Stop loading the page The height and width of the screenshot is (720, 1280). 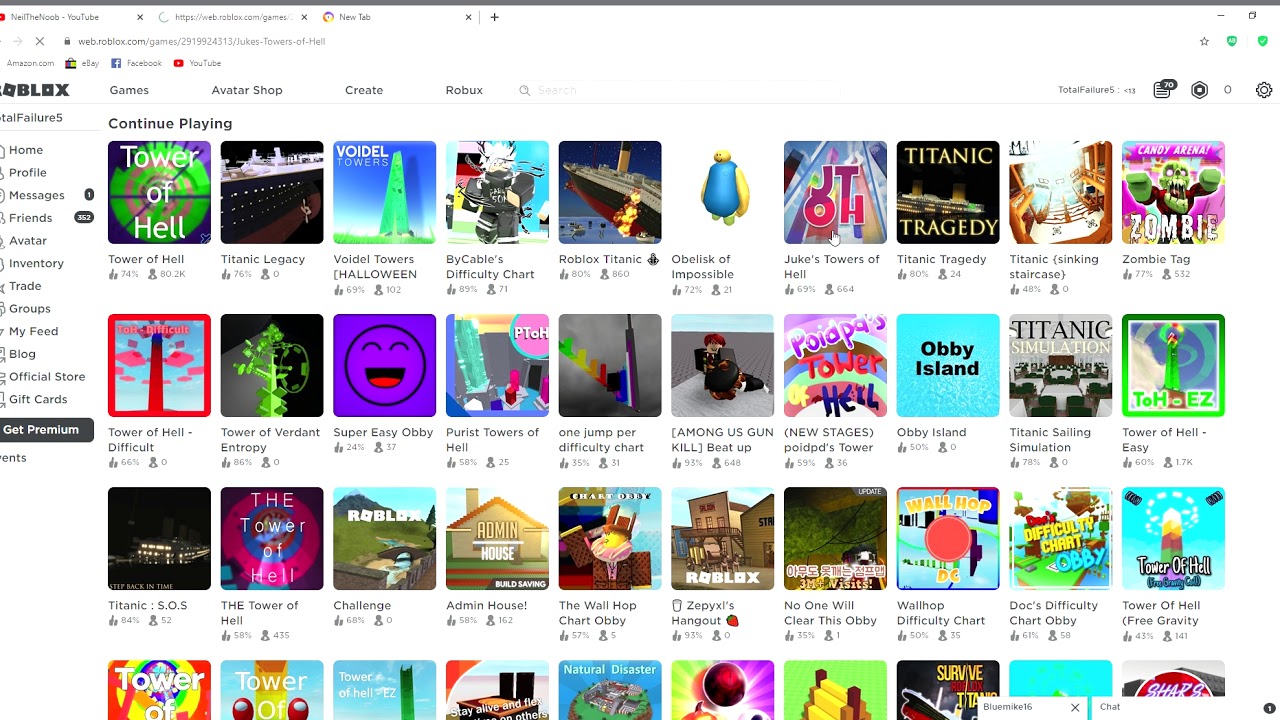pyautogui.click(x=39, y=42)
